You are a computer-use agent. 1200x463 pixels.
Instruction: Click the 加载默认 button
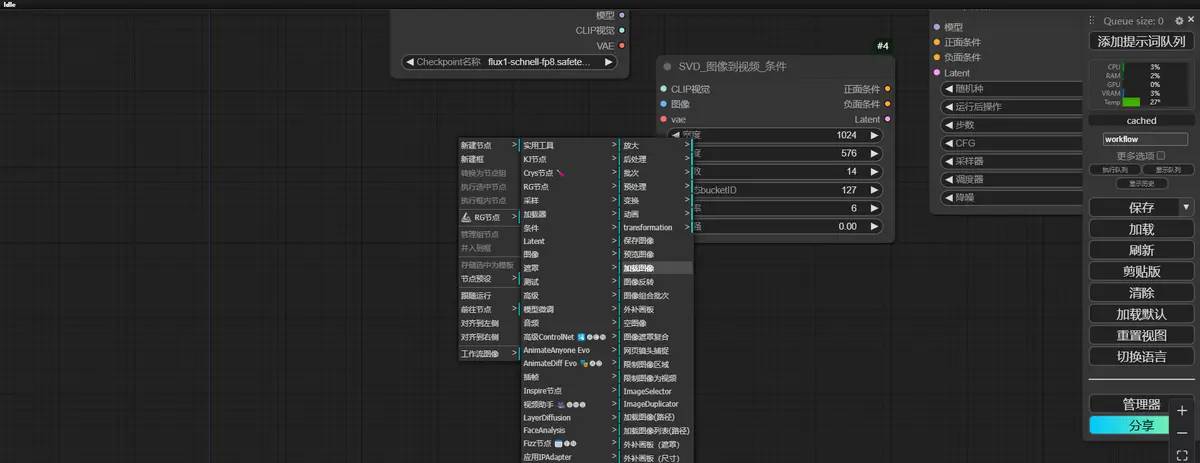pos(1141,314)
